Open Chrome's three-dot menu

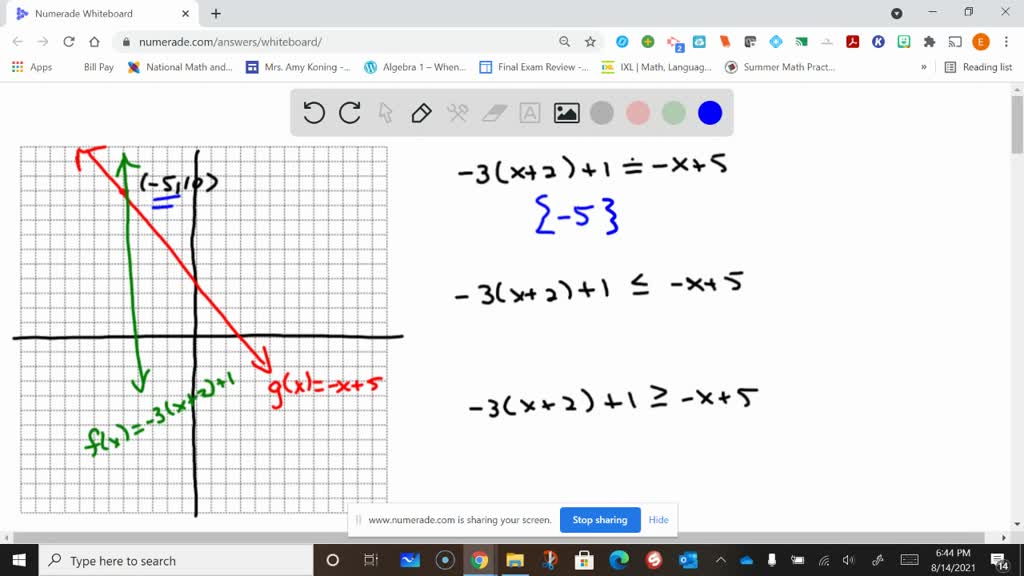pyautogui.click(x=1005, y=43)
